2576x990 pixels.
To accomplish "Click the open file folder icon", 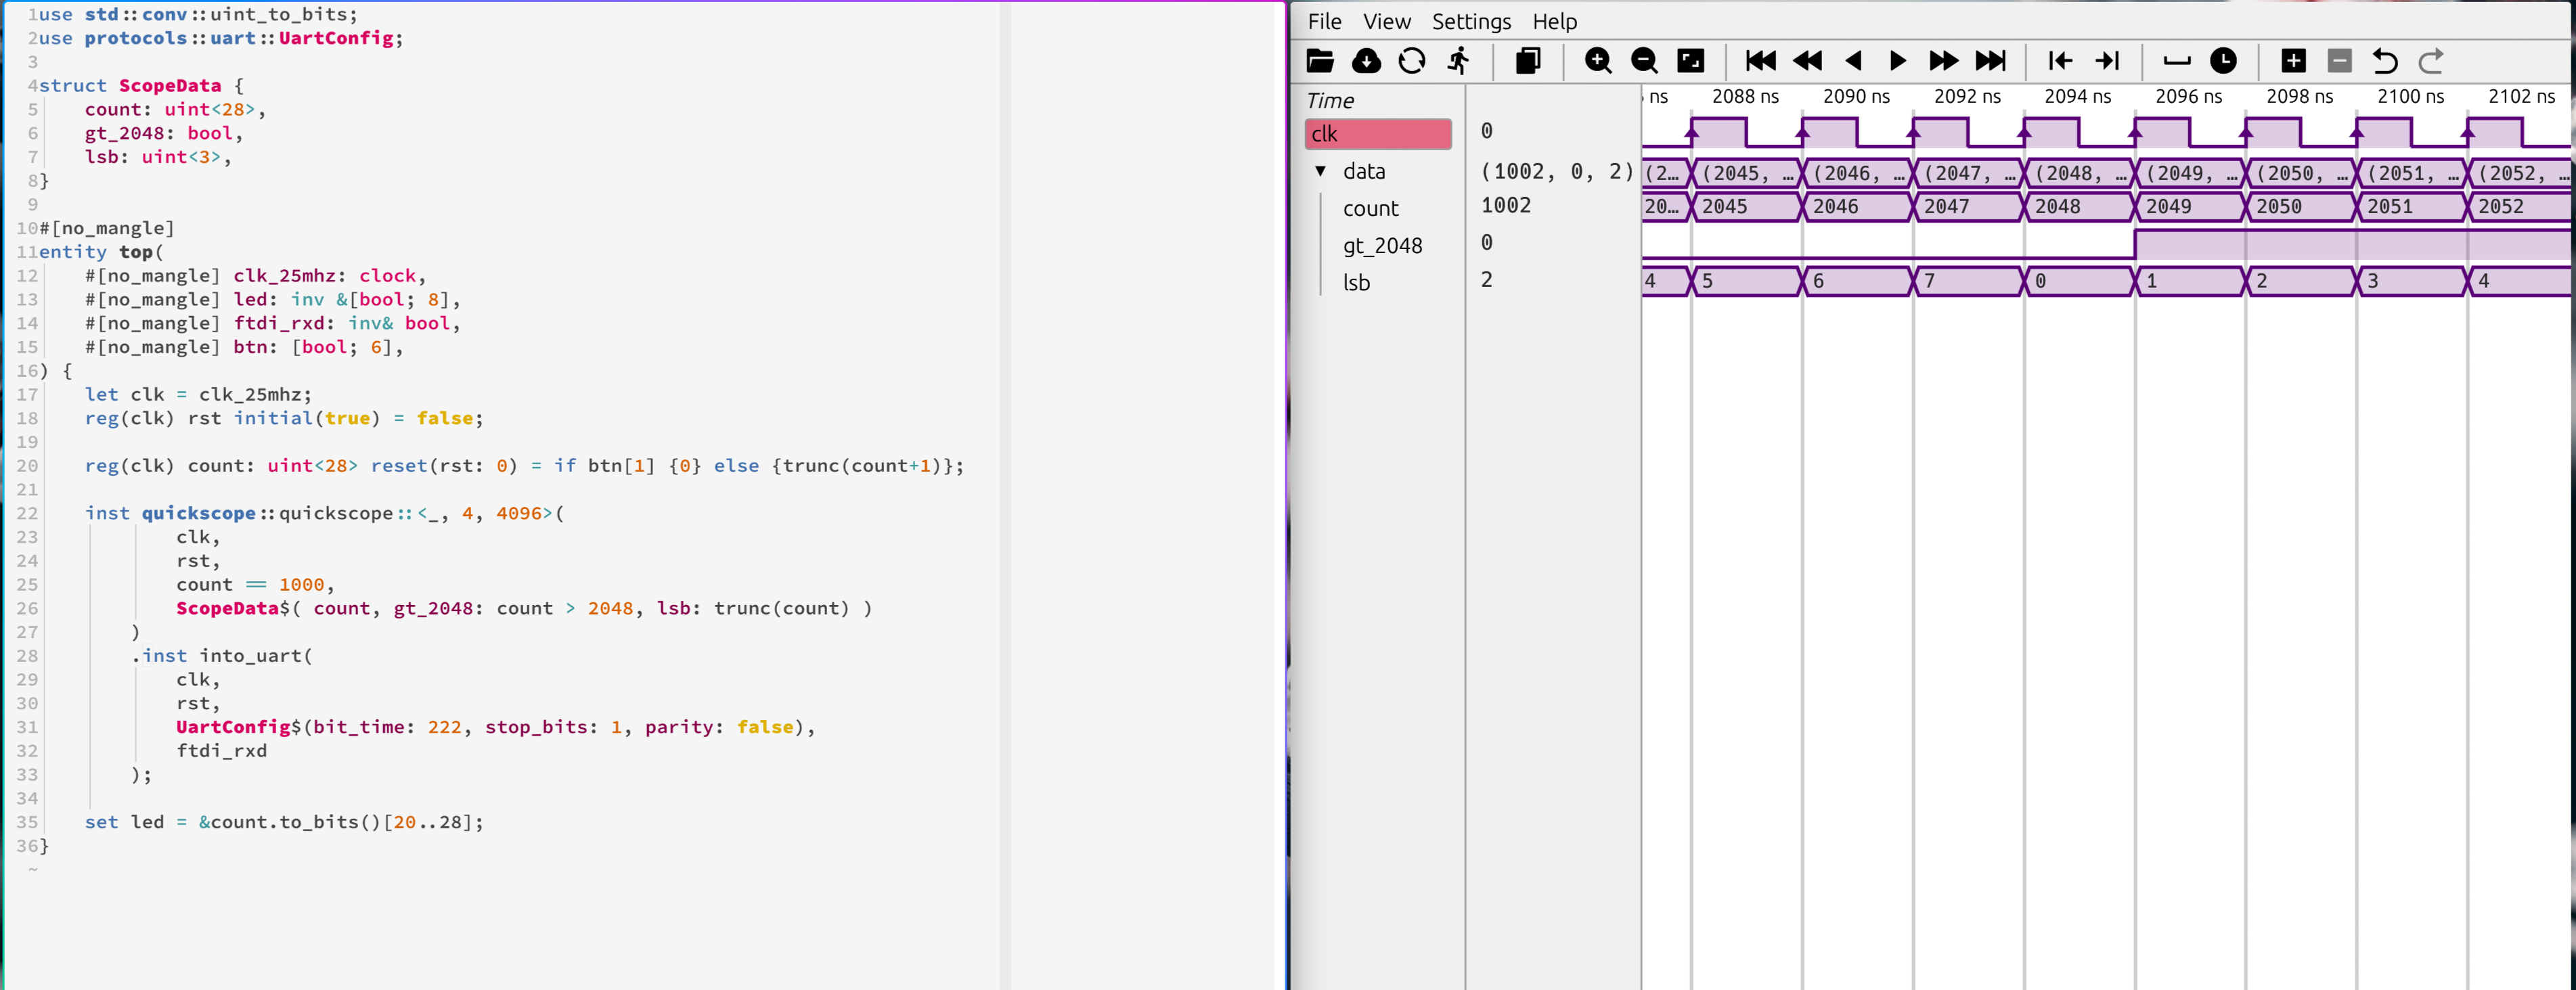I will [x=1320, y=61].
